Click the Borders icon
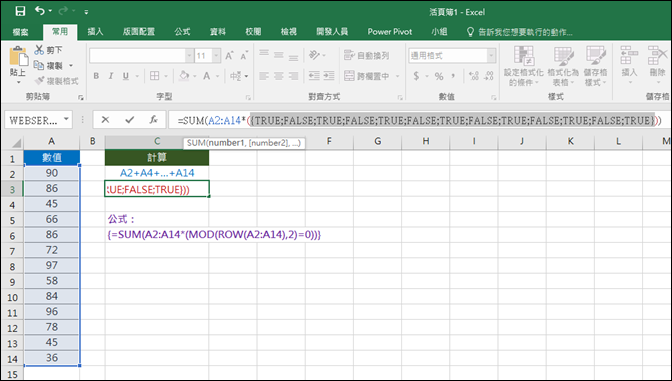Viewport: 672px width, 381px height. point(154,76)
